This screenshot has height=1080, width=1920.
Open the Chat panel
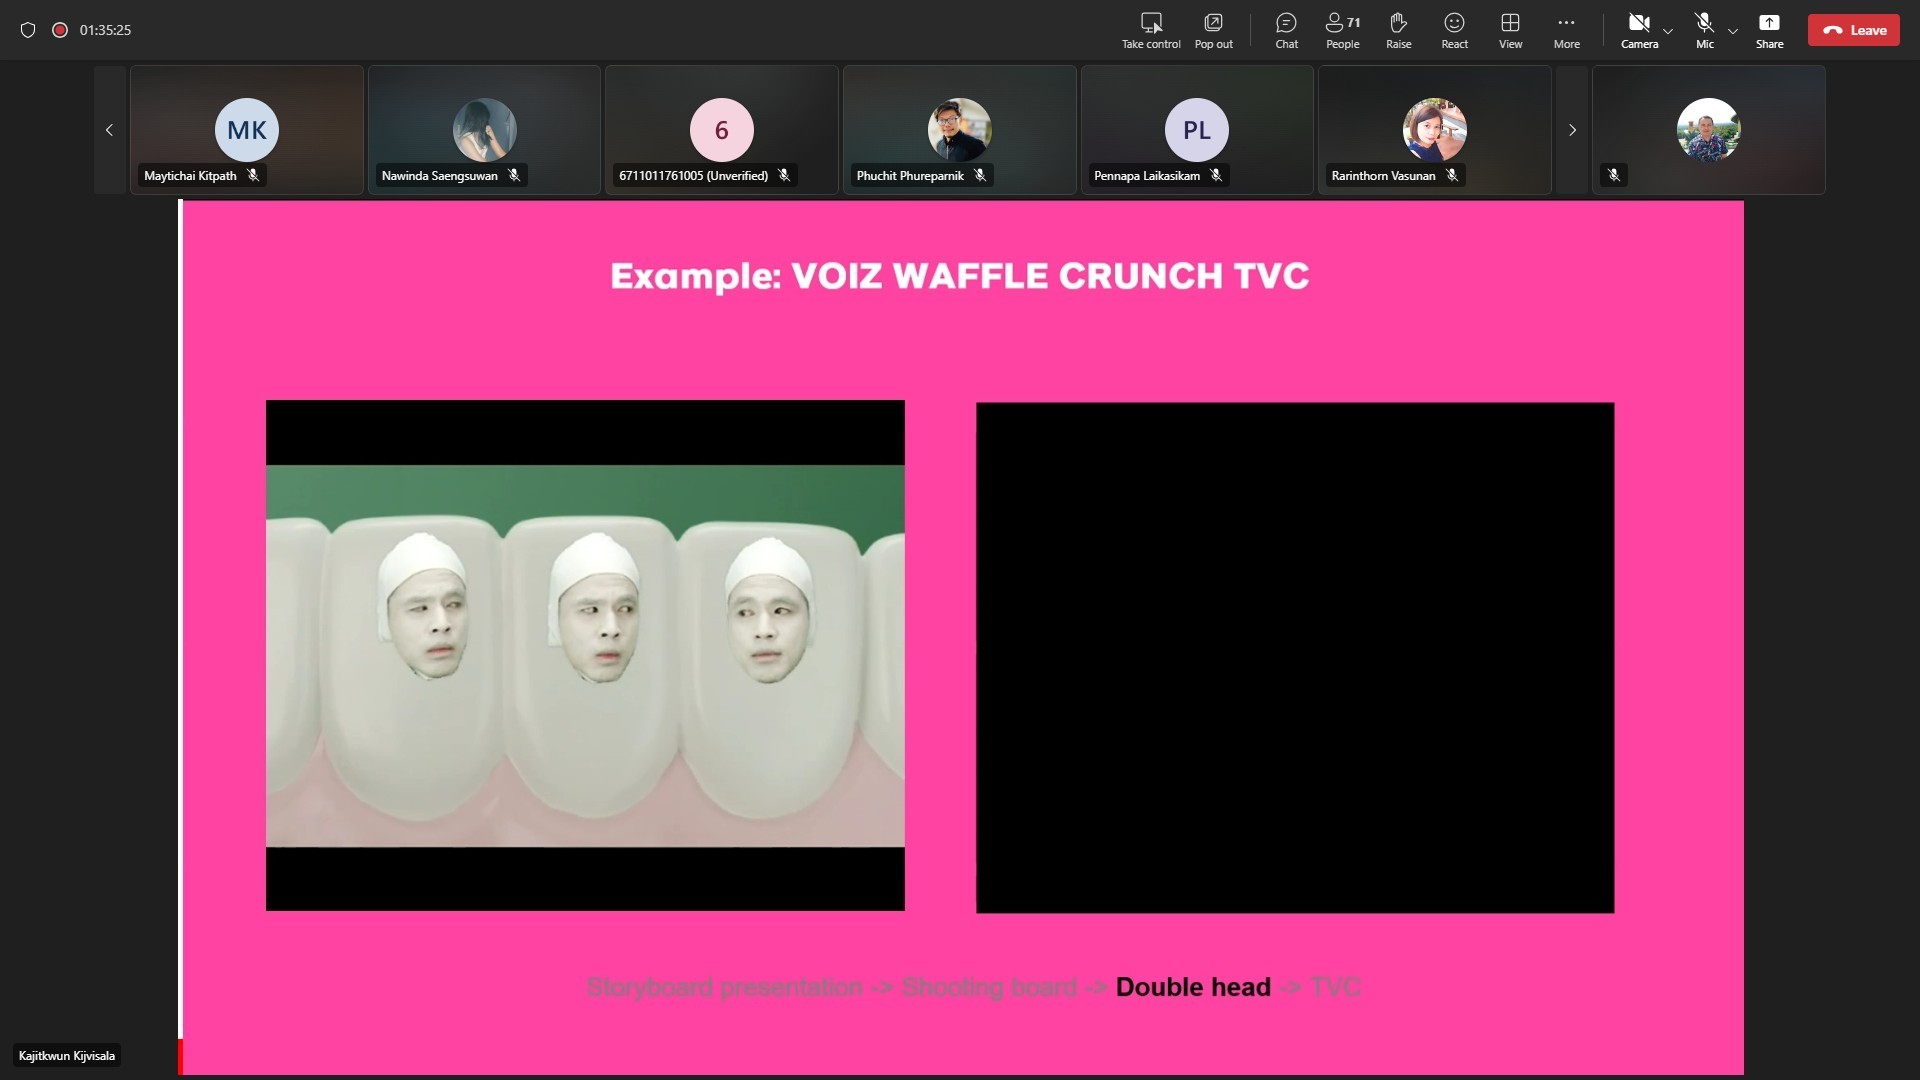(1286, 30)
